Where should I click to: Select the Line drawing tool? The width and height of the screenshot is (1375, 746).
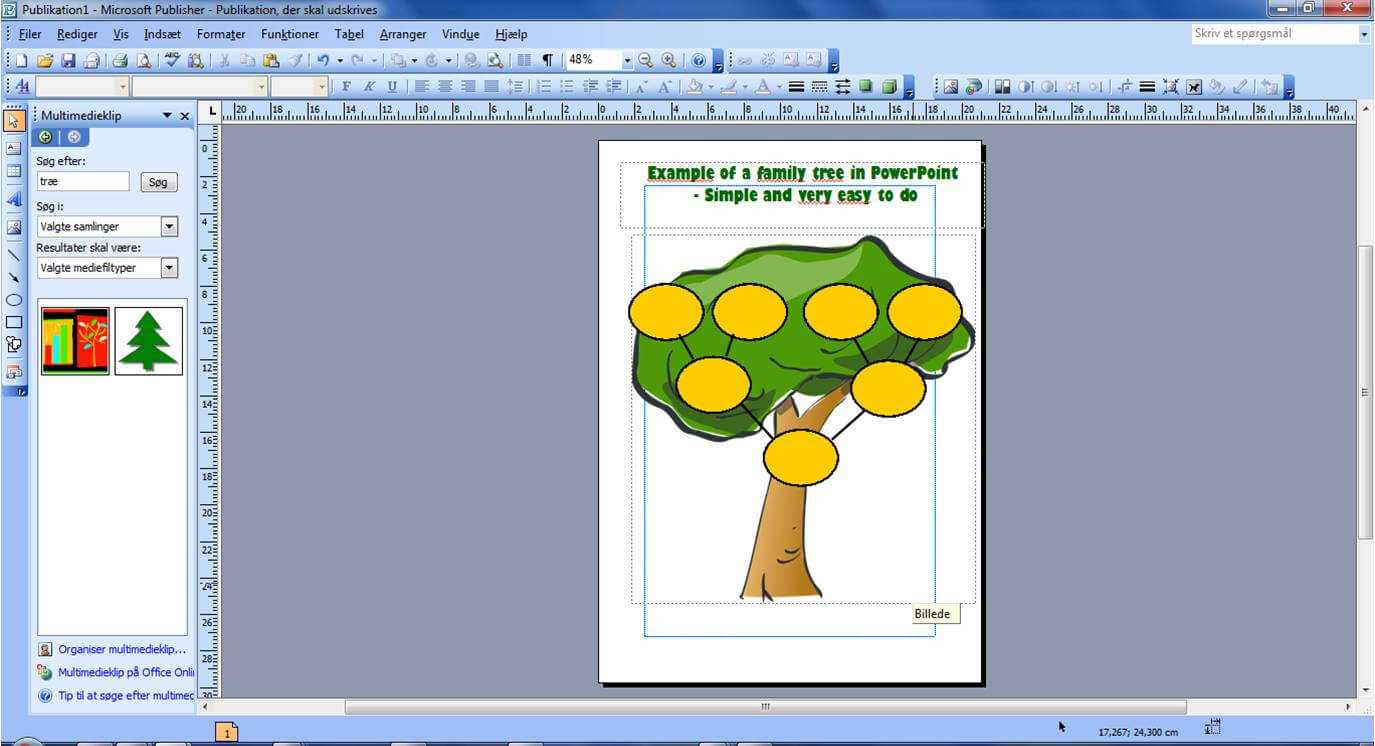14,255
